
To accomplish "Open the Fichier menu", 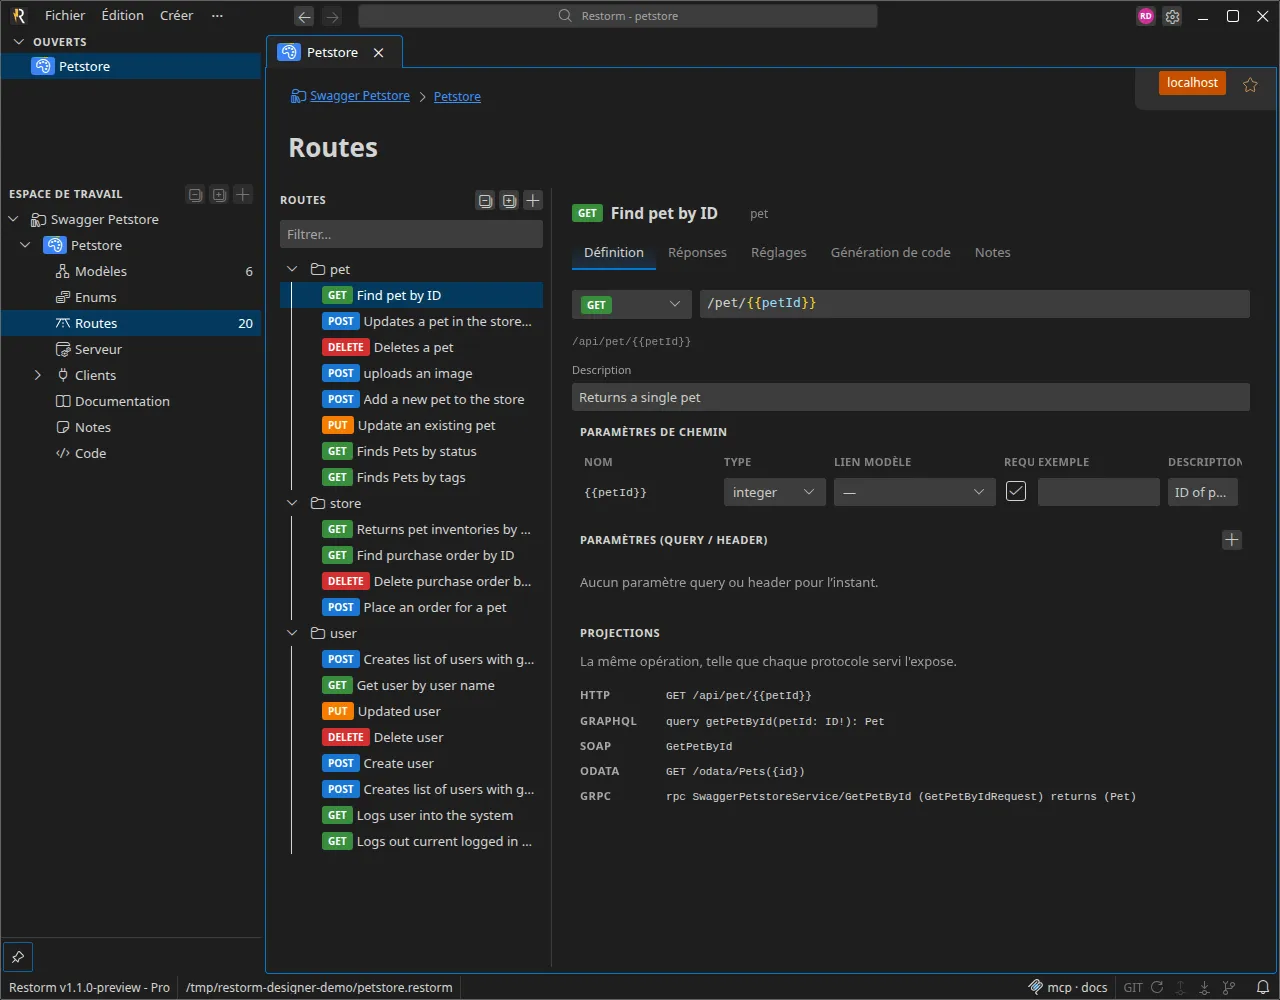I will point(65,16).
